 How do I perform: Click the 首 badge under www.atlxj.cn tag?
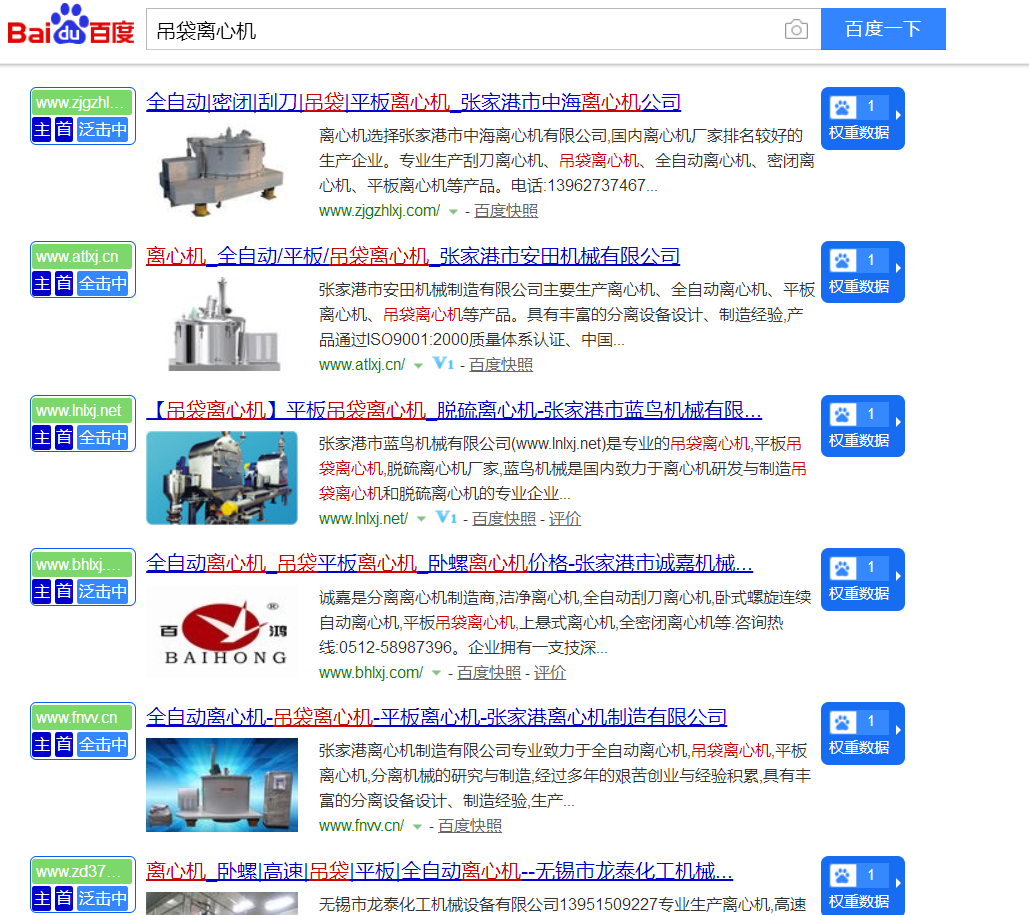(64, 284)
